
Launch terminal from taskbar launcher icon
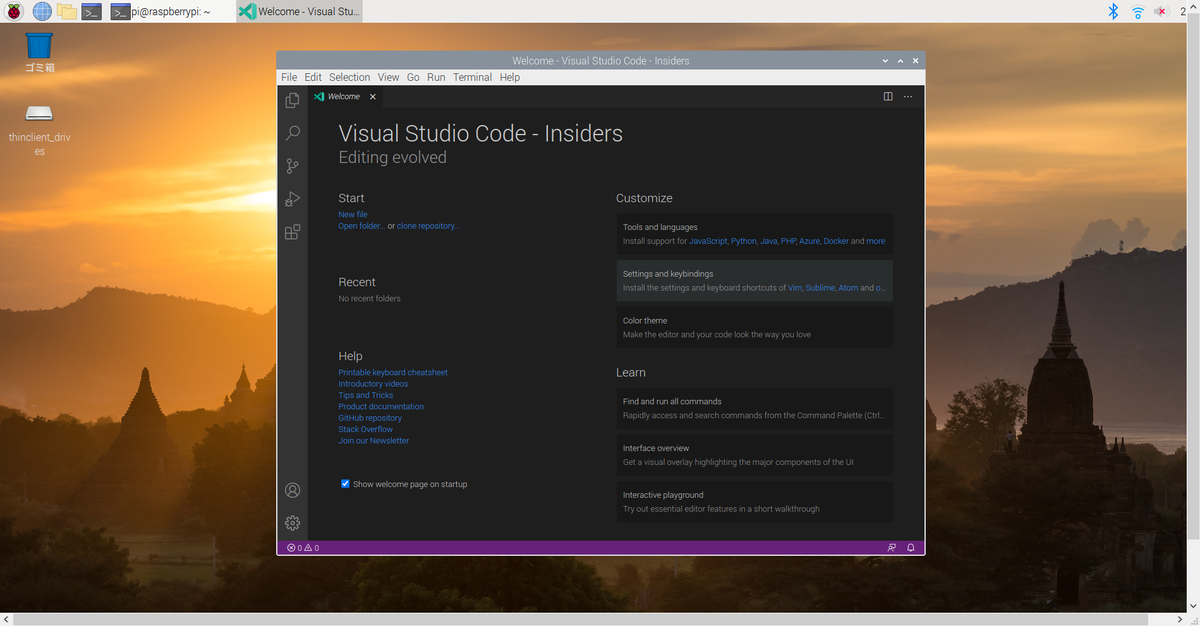(x=91, y=11)
